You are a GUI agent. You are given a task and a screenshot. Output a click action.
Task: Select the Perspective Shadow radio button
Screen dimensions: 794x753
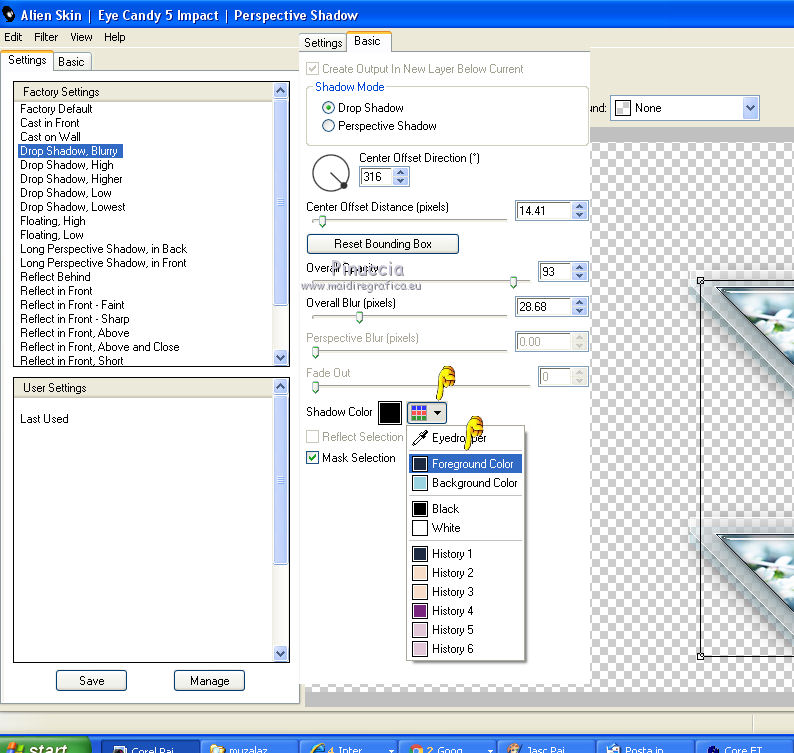328,126
